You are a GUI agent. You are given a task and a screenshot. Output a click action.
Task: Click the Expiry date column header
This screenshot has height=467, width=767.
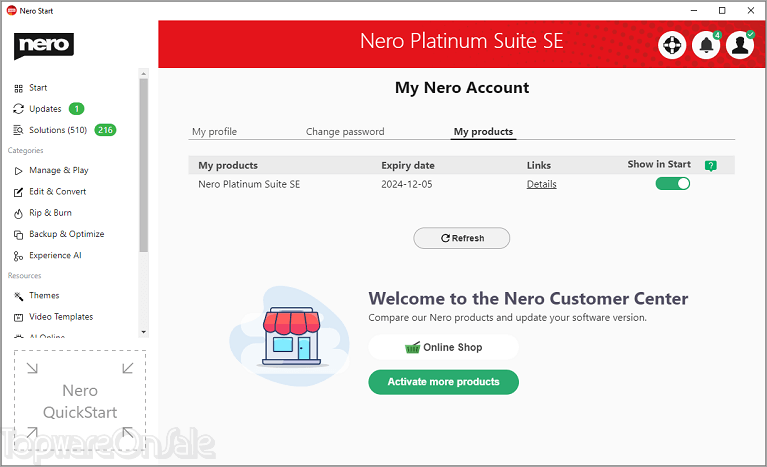(408, 165)
